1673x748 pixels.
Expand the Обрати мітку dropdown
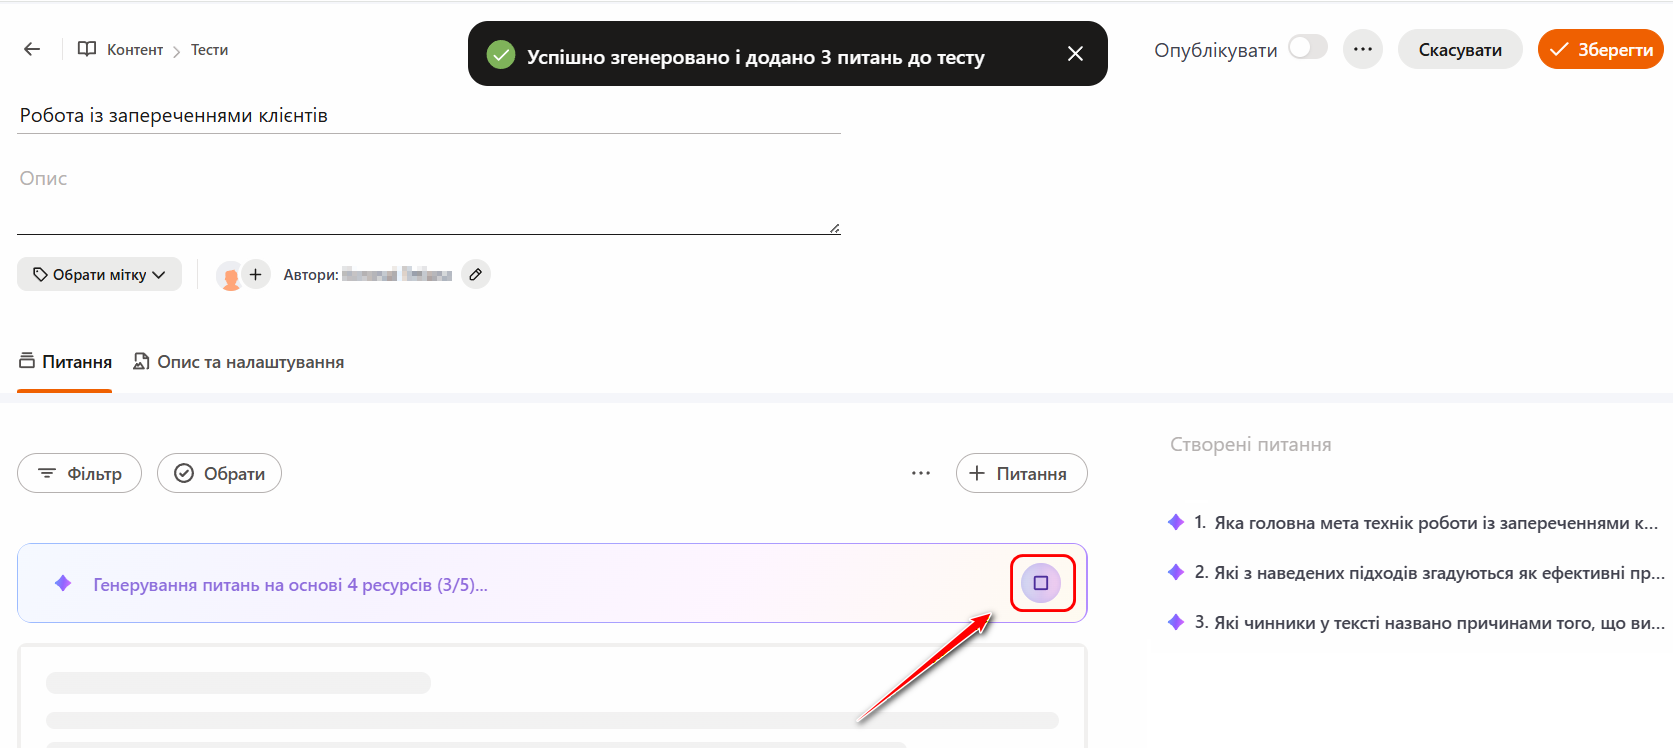[x=99, y=274]
